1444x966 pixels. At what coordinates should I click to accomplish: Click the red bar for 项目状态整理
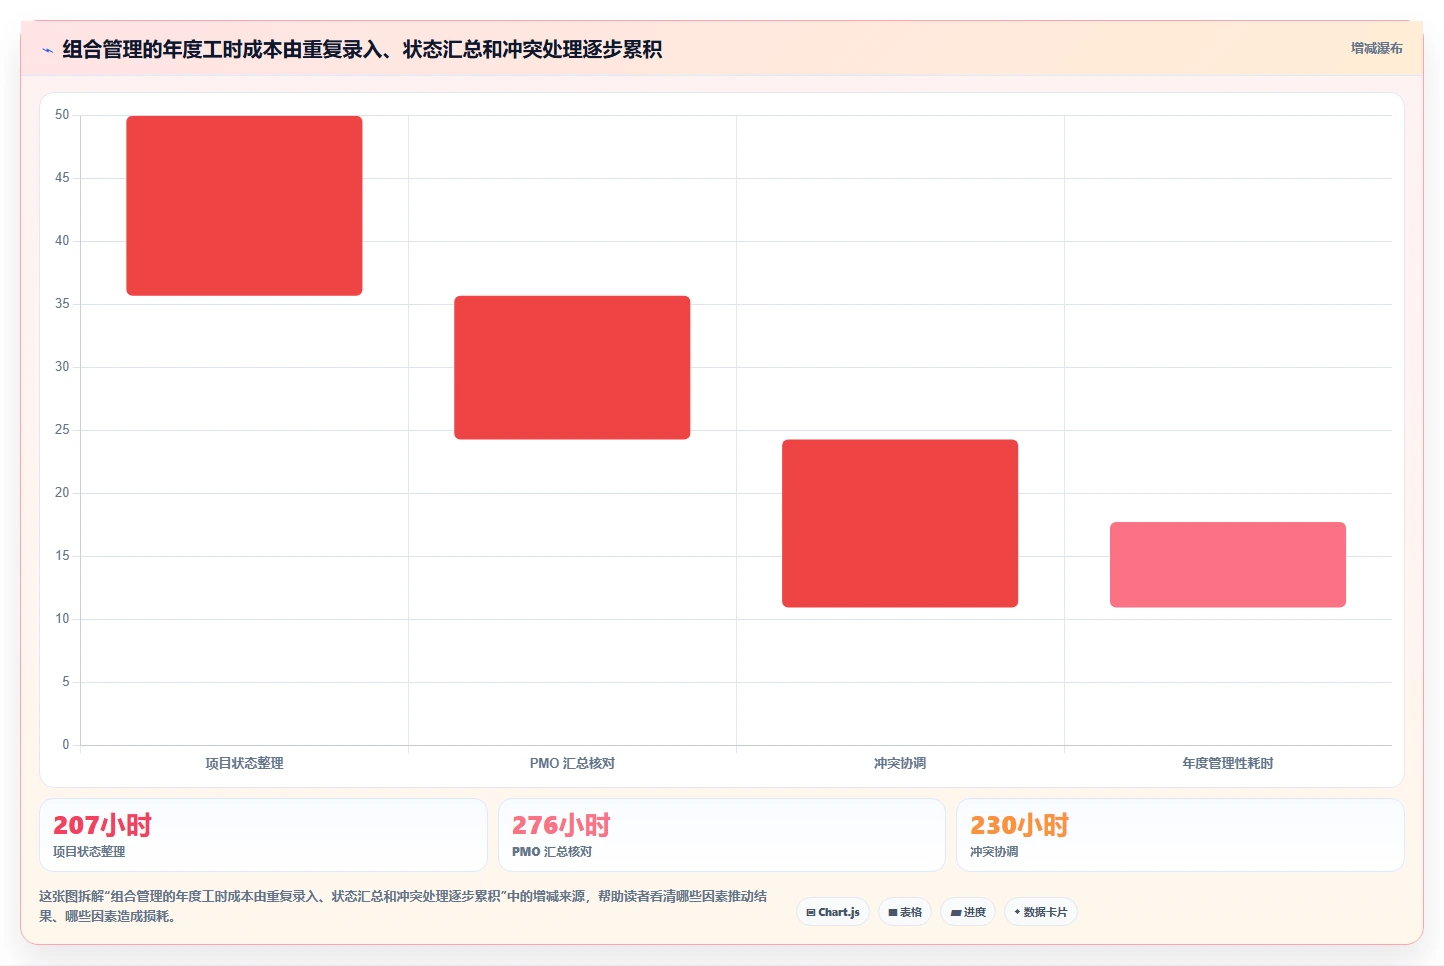coord(244,205)
